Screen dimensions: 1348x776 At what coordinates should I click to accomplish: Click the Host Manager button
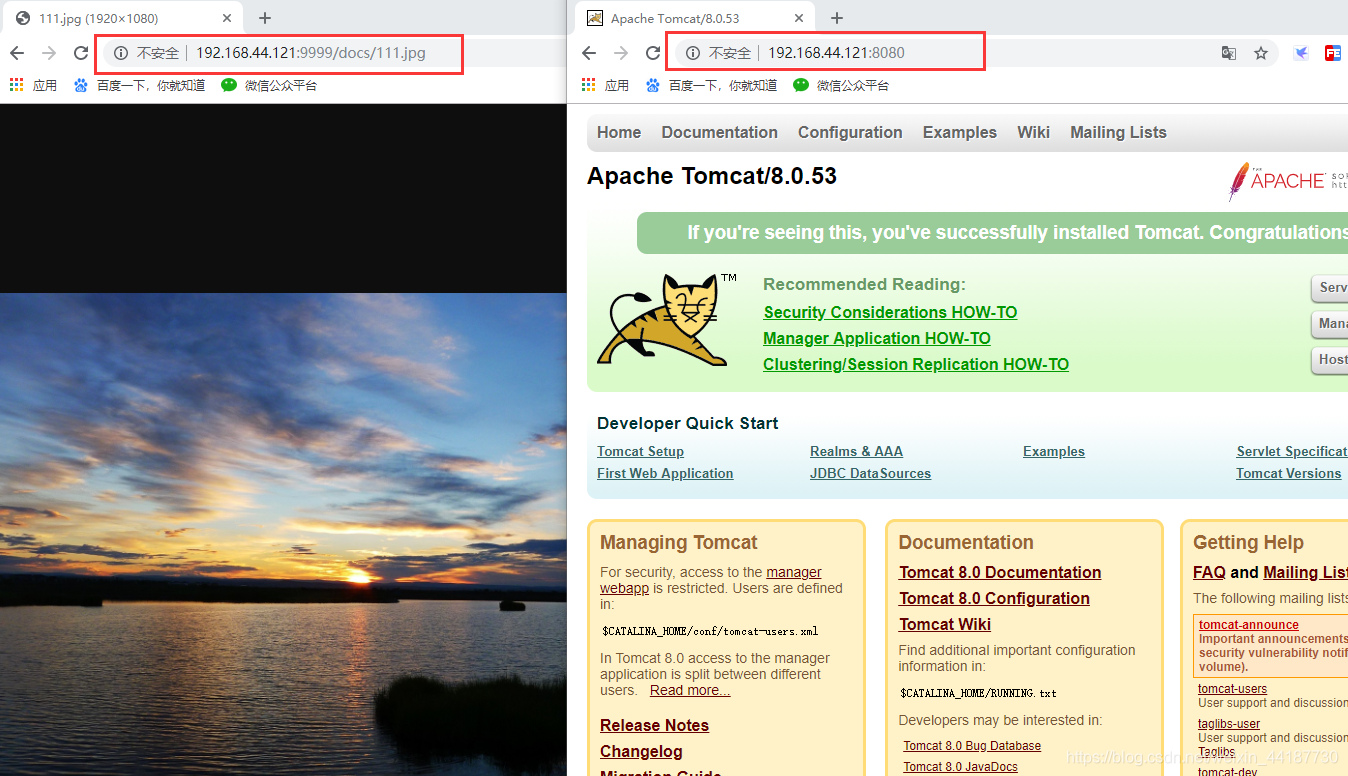pyautogui.click(x=1330, y=360)
